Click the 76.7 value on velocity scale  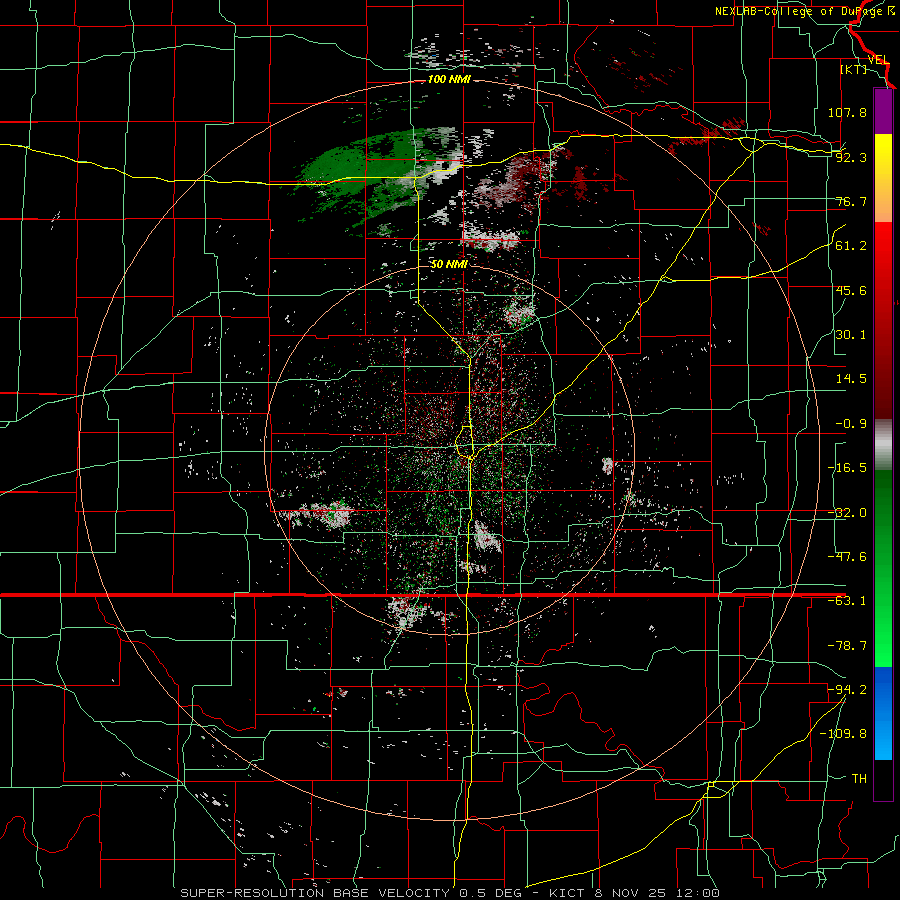[851, 201]
